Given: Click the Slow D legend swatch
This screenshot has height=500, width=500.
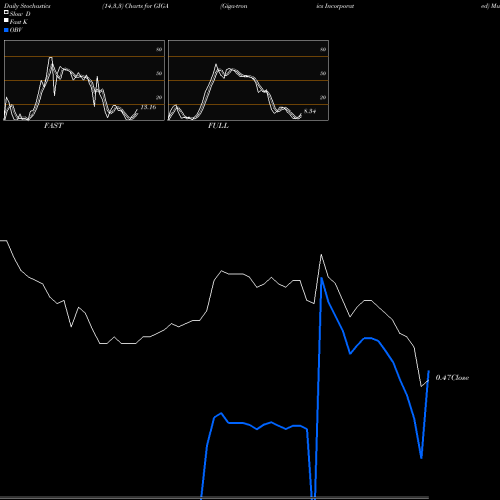Looking at the screenshot, I should pos(6,12).
